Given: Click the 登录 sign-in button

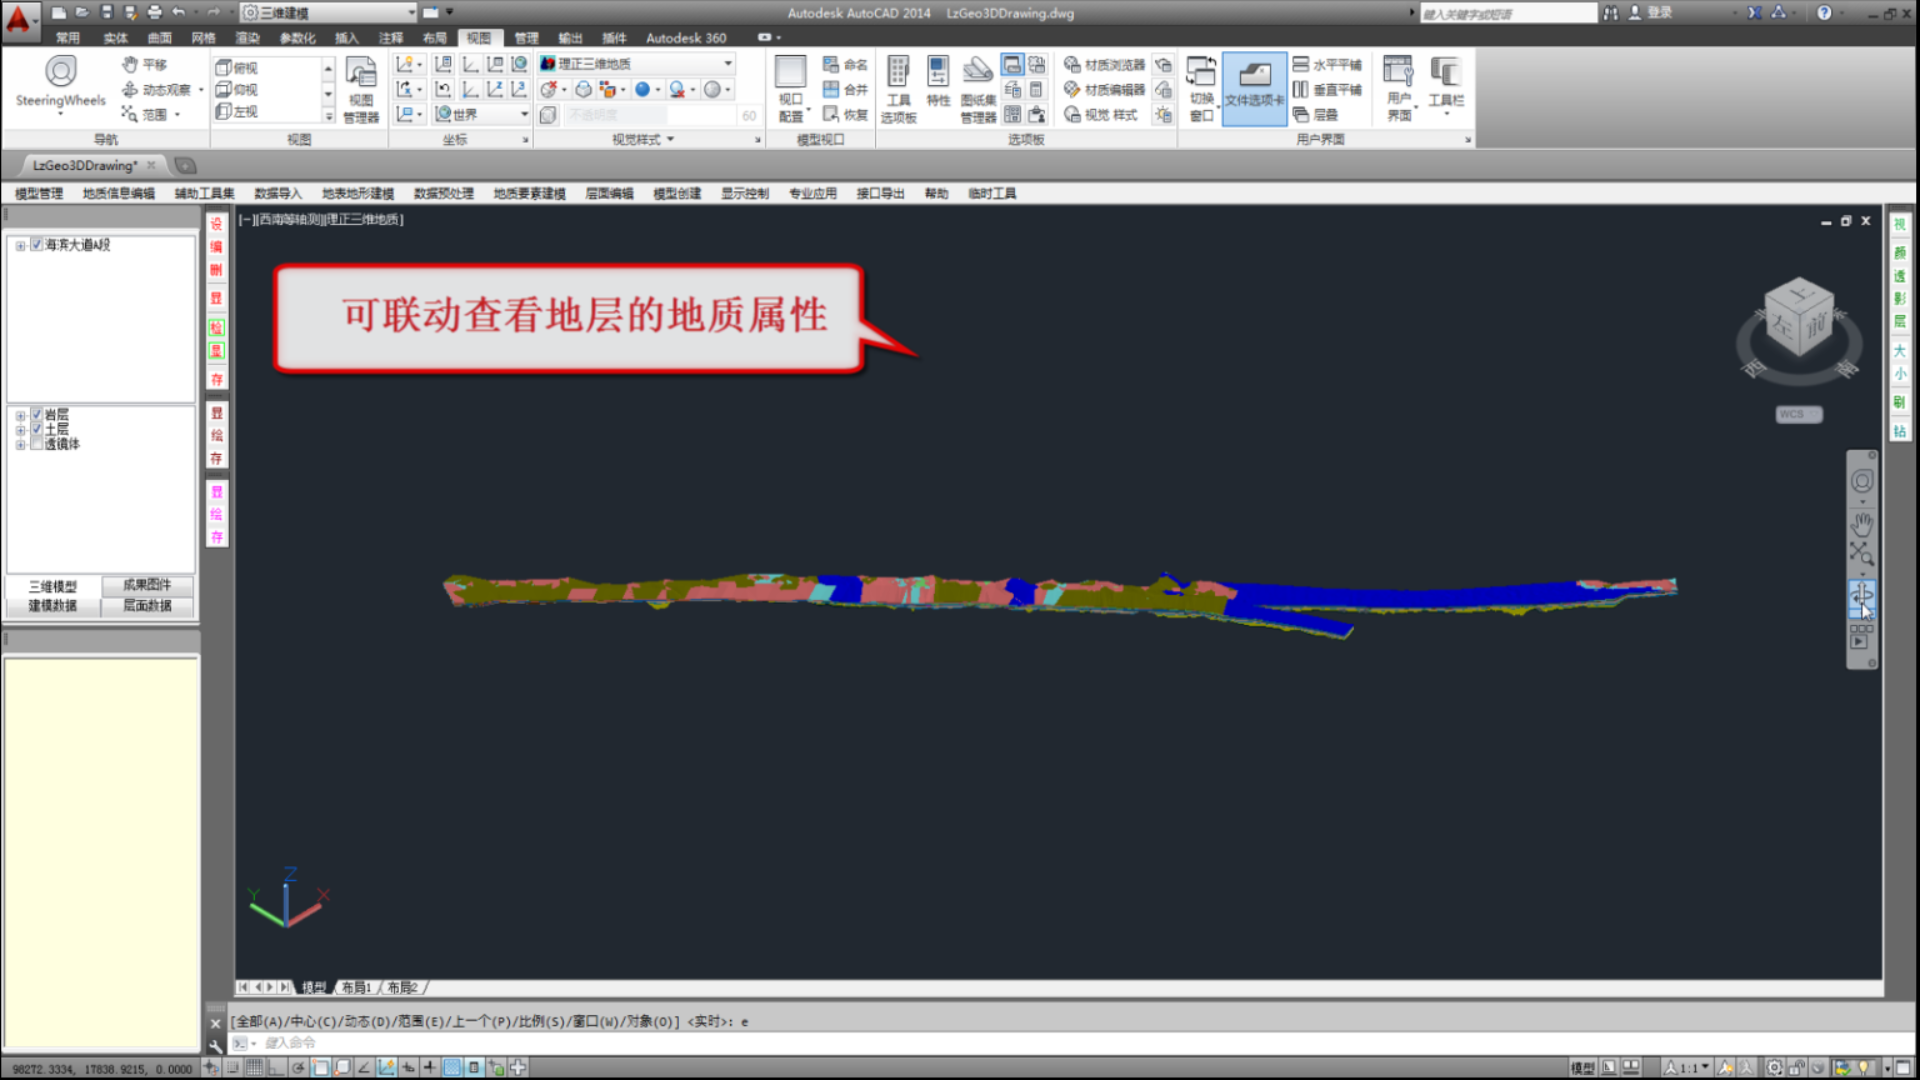Looking at the screenshot, I should coord(1651,13).
